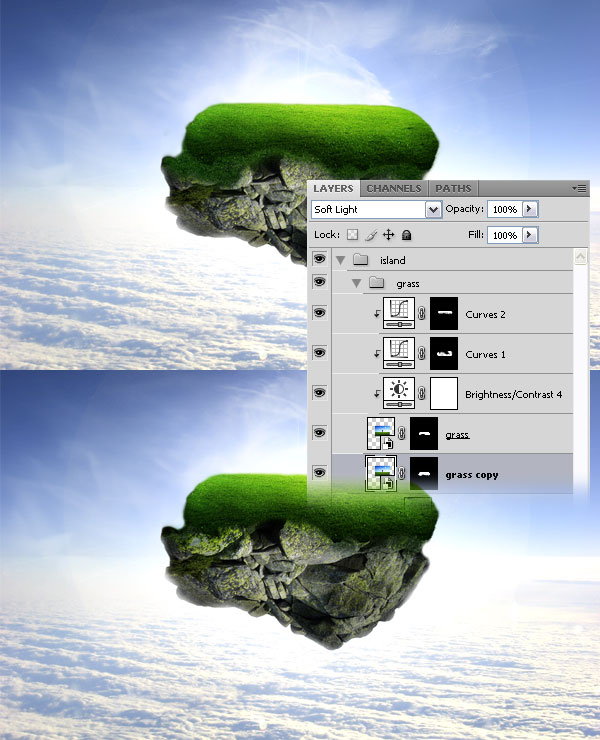Image resolution: width=600 pixels, height=740 pixels.
Task: Toggle grass copy mask link icon
Action: (402, 473)
